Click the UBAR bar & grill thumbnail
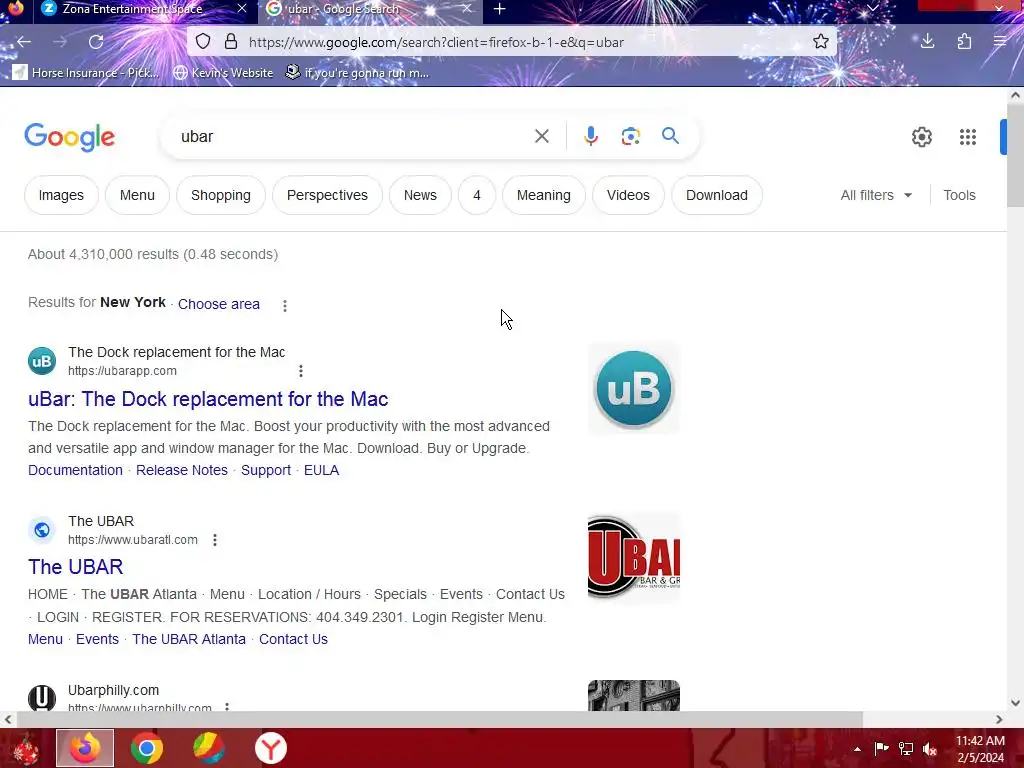 pyautogui.click(x=633, y=557)
